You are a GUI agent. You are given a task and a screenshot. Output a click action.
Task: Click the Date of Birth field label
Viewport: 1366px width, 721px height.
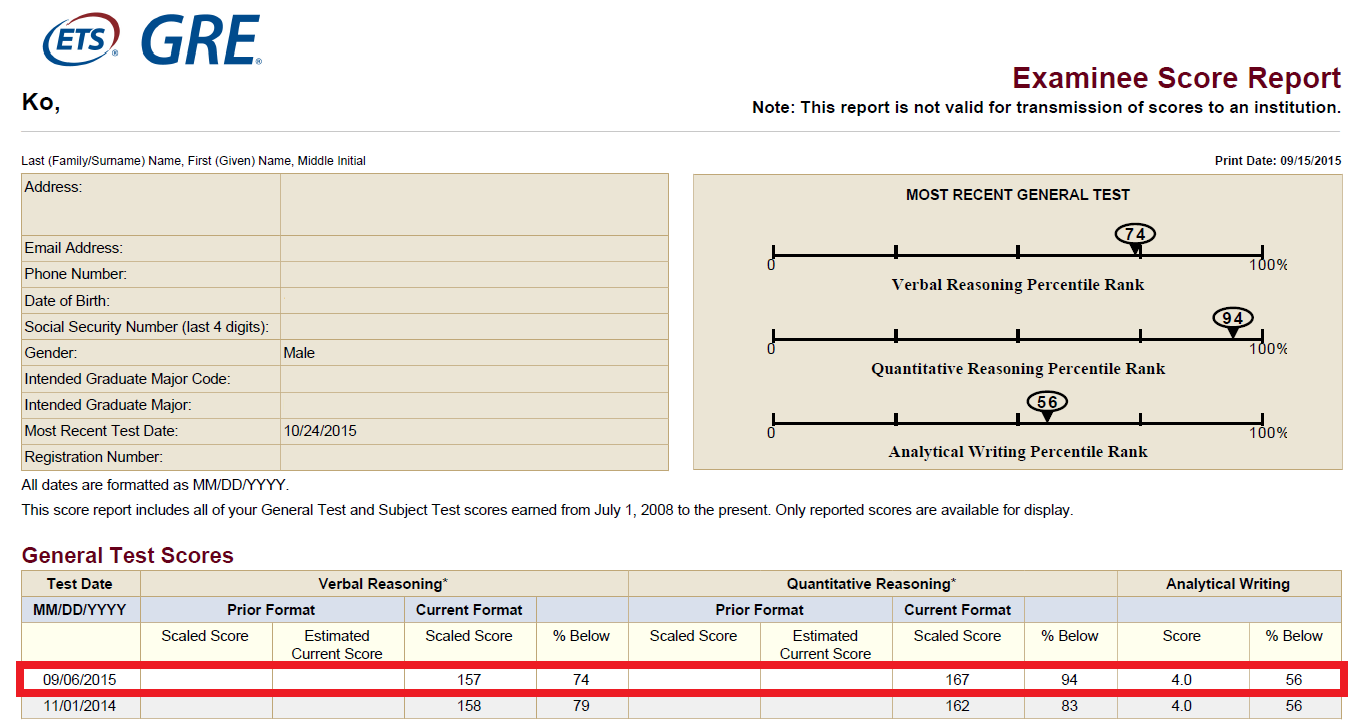click(67, 301)
